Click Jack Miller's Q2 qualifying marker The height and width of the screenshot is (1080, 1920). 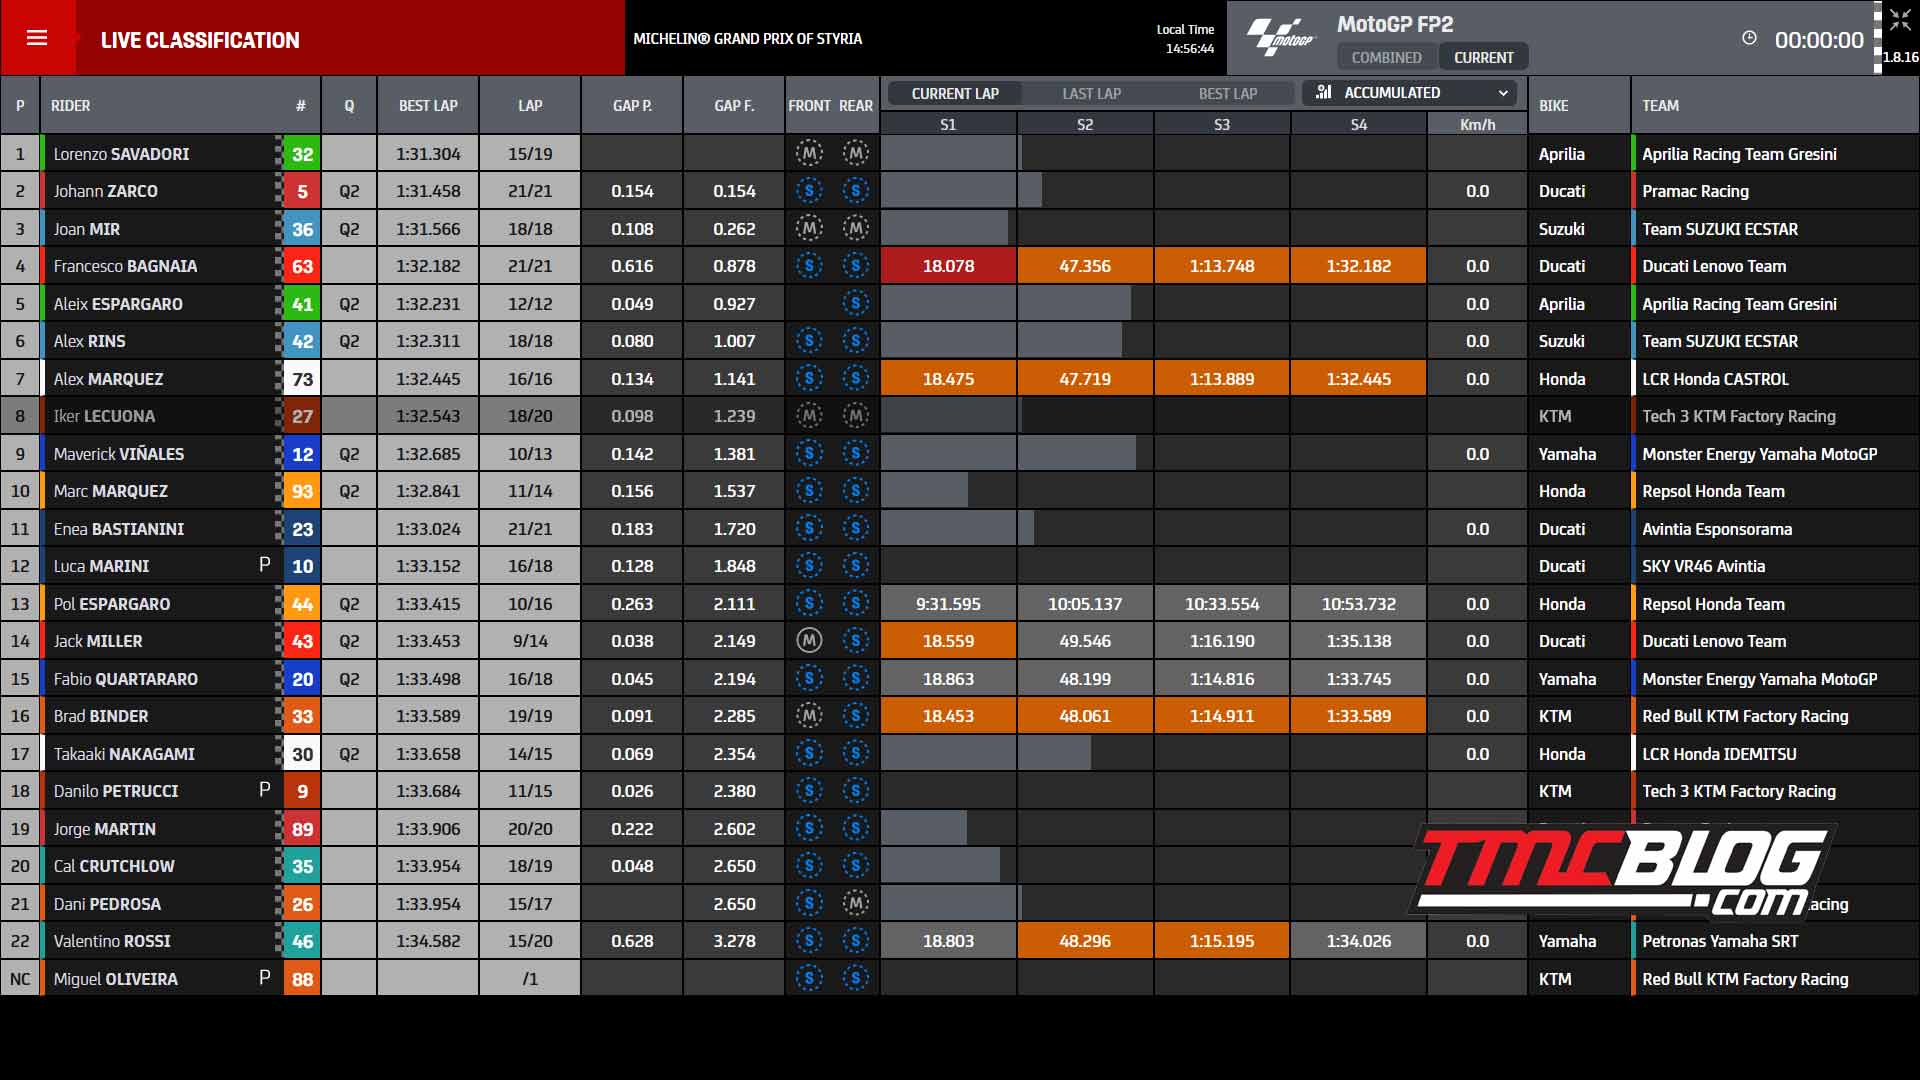[x=349, y=641]
